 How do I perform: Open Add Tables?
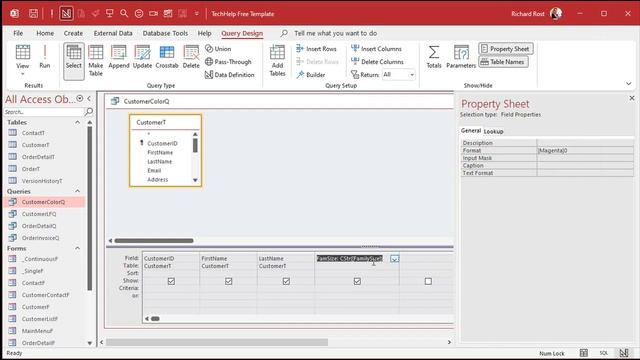click(x=277, y=61)
